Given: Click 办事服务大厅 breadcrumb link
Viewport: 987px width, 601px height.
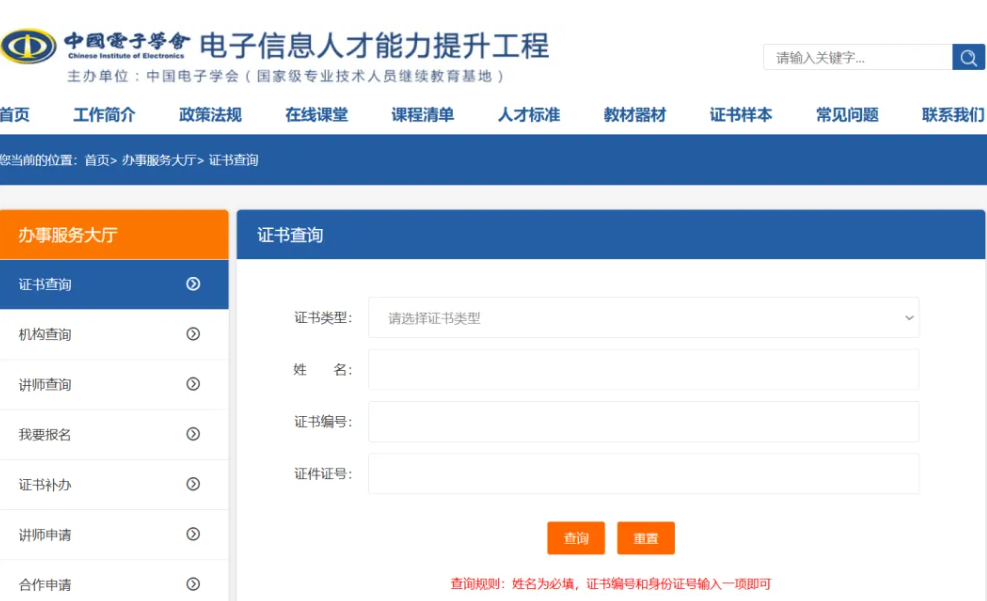Looking at the screenshot, I should point(158,160).
